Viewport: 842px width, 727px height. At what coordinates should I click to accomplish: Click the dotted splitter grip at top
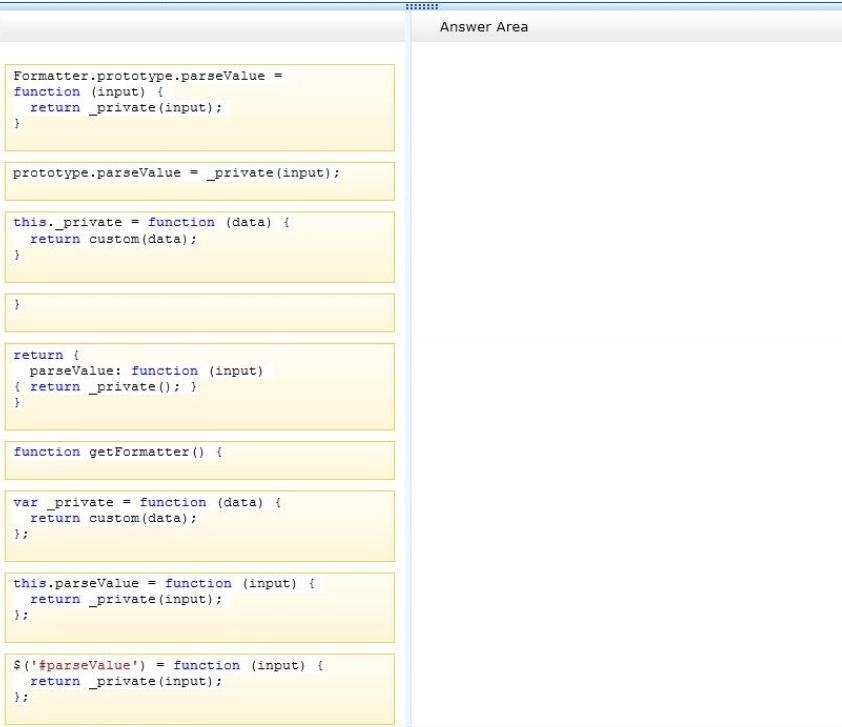coord(422,6)
